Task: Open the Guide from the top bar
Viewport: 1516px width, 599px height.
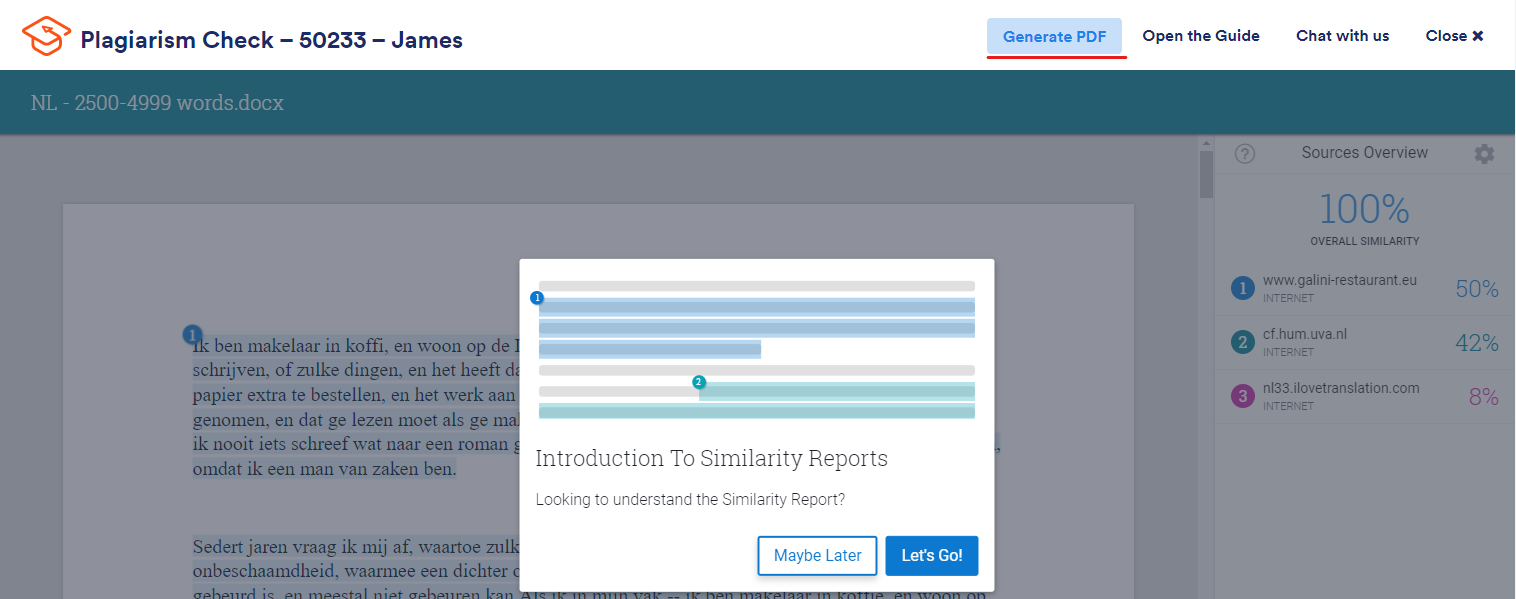Action: pyautogui.click(x=1201, y=36)
